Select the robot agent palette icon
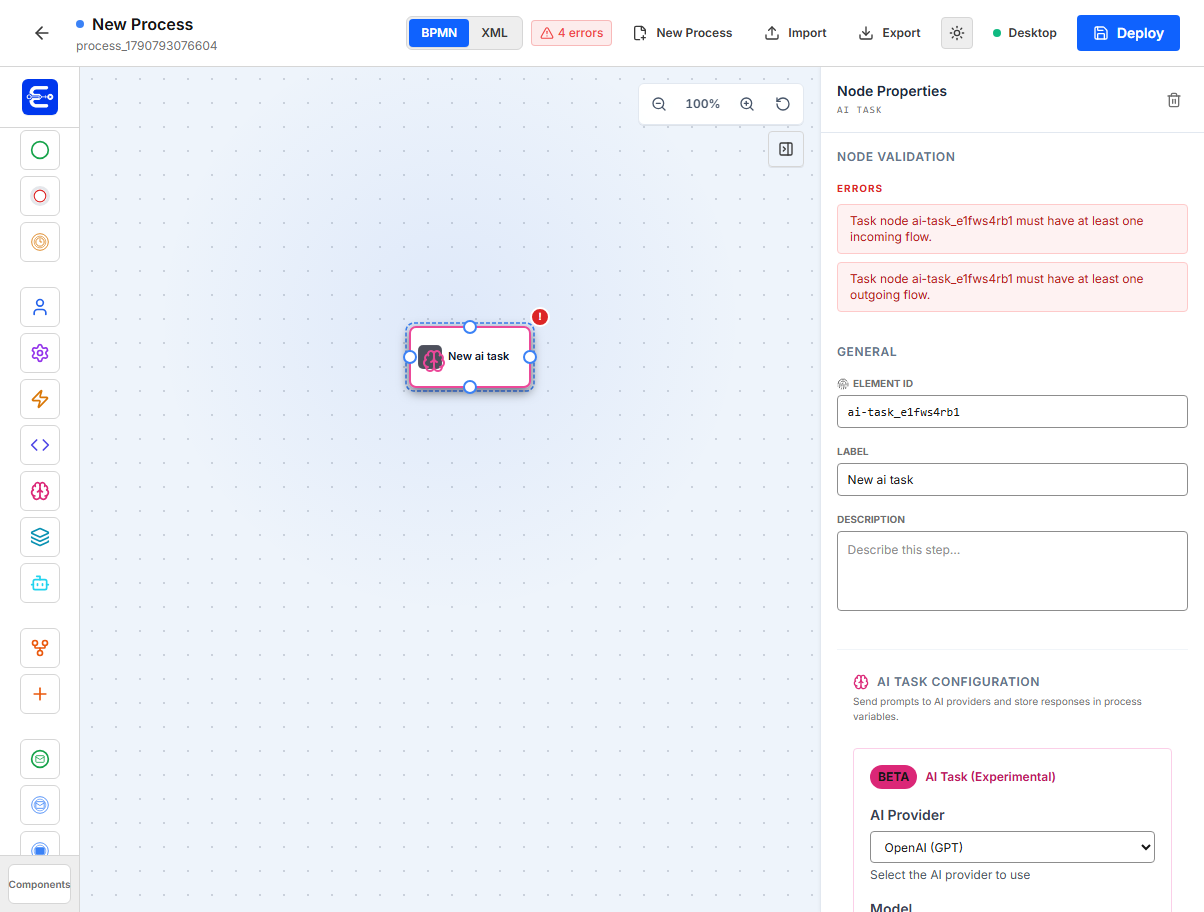1204x912 pixels. click(x=40, y=583)
